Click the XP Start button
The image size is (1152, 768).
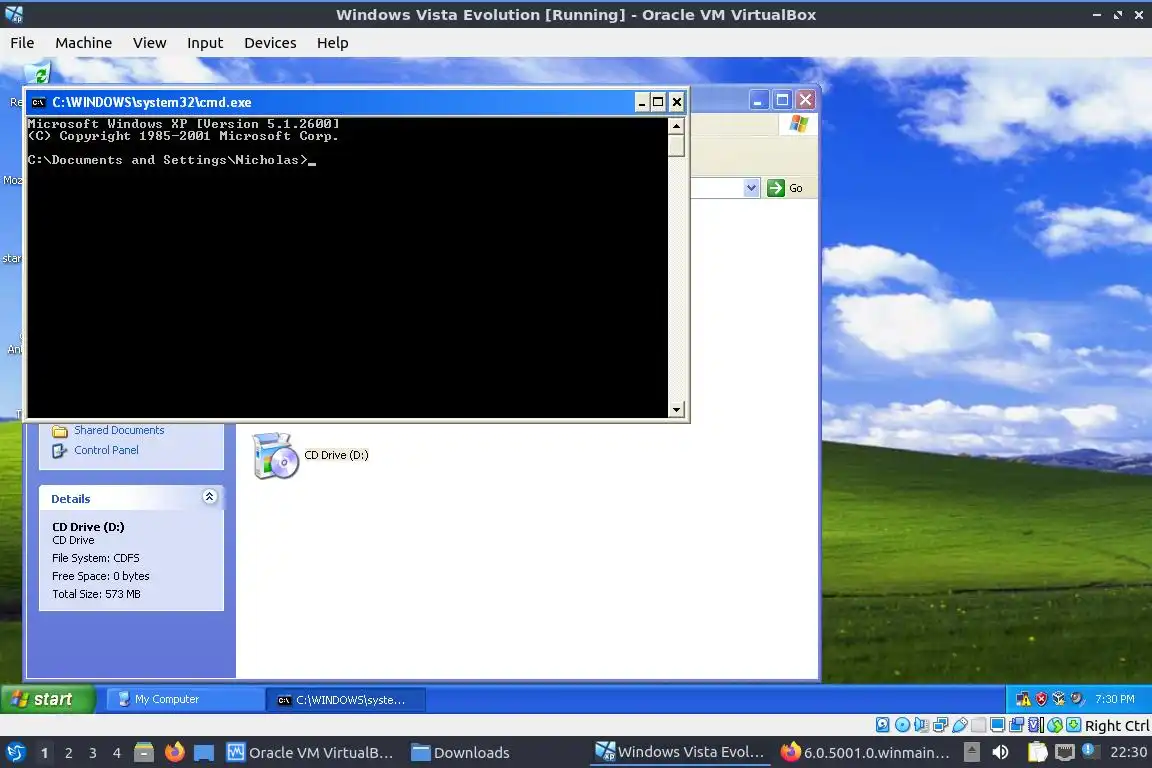point(48,699)
